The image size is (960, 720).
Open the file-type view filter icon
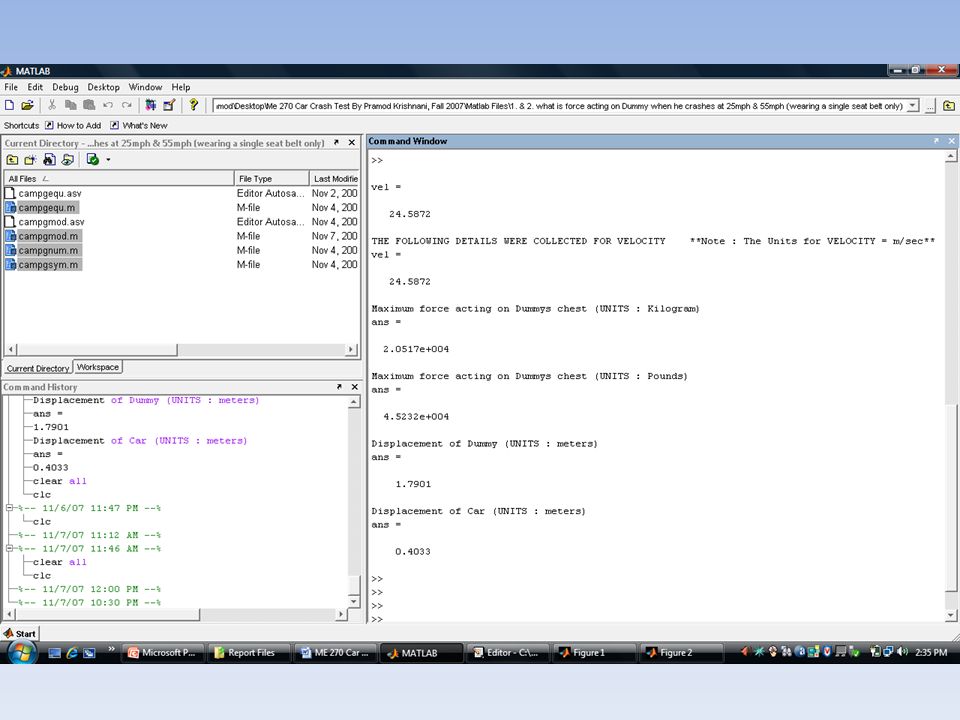coord(67,160)
